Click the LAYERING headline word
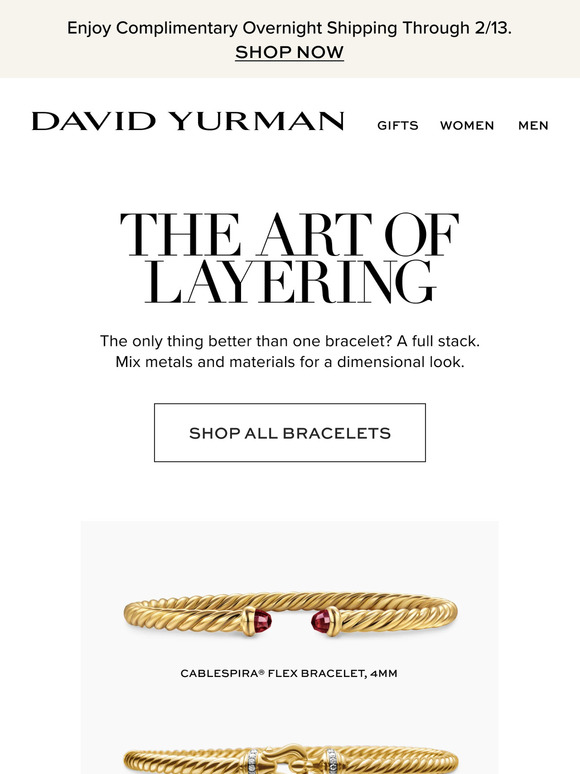Screen dimensions: 580x774 tap(290, 281)
